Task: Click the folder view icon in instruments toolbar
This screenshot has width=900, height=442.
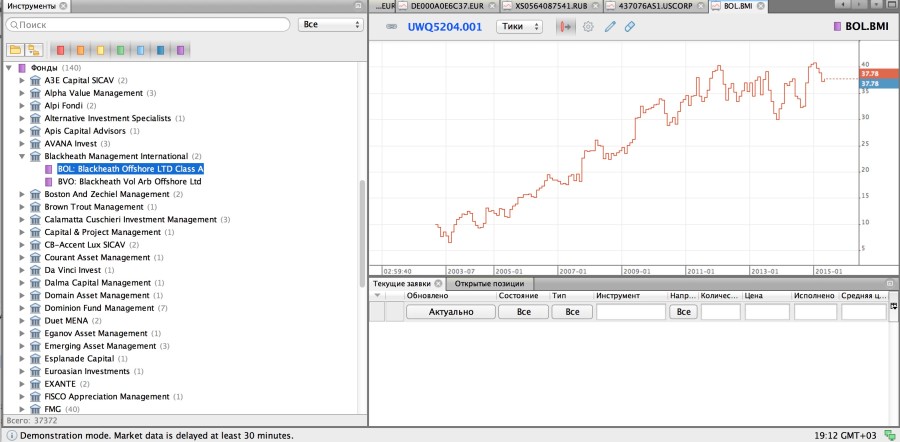Action: [15, 49]
